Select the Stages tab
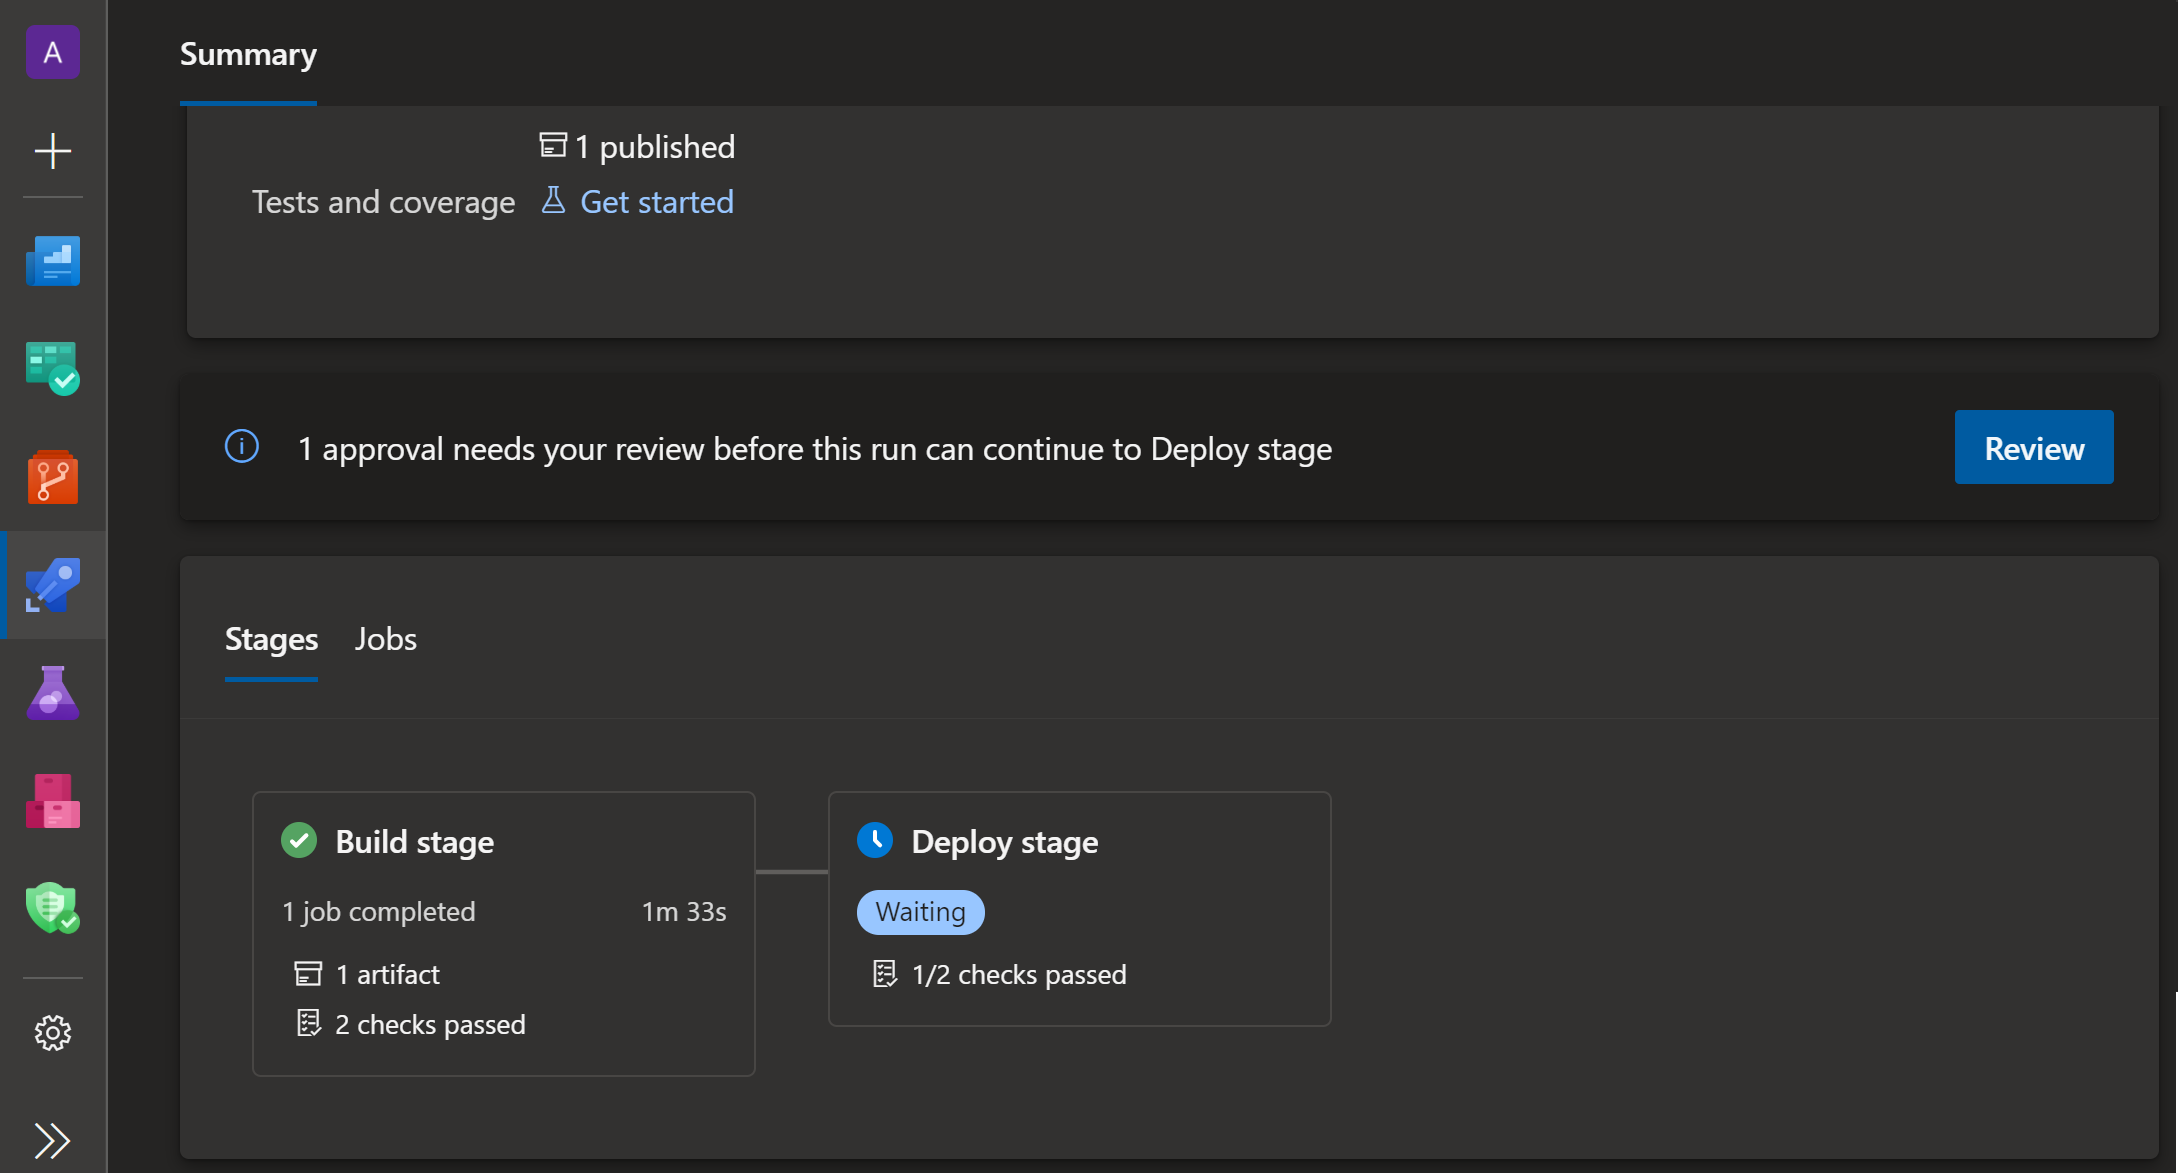Screen dimensions: 2178x1173 point(271,640)
